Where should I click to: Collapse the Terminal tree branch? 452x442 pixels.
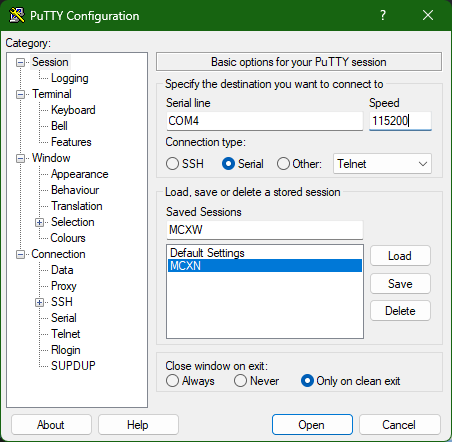[x=20, y=95]
